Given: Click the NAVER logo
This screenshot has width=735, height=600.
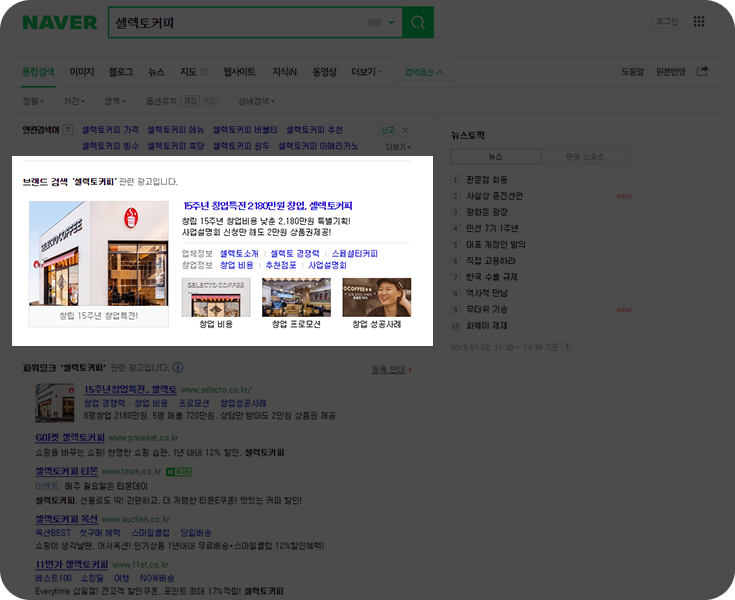Looking at the screenshot, I should tap(60, 22).
